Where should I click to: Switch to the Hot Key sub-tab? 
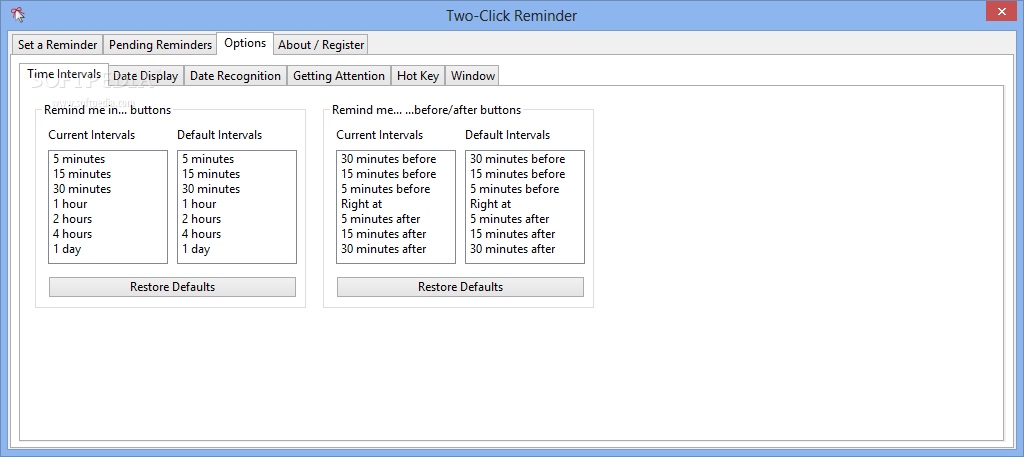(x=418, y=76)
